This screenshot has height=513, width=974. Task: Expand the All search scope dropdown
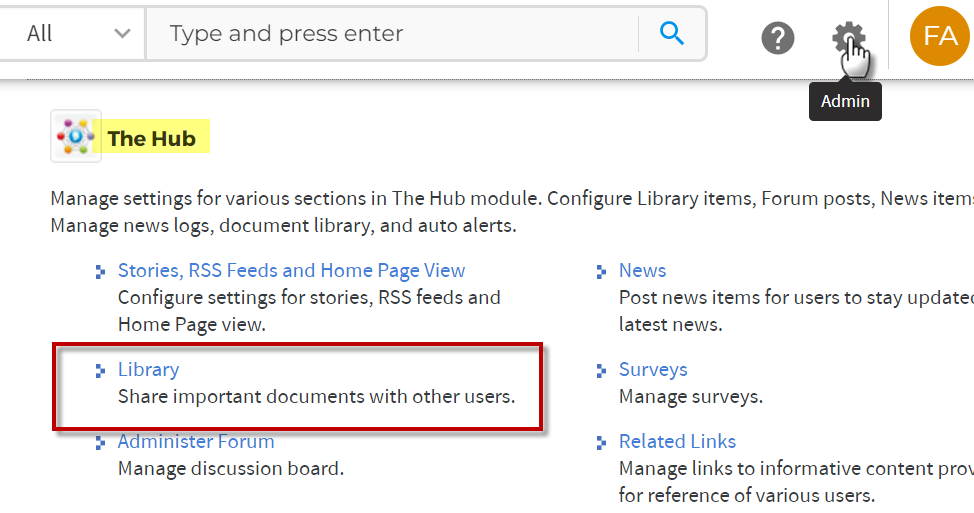pos(72,34)
